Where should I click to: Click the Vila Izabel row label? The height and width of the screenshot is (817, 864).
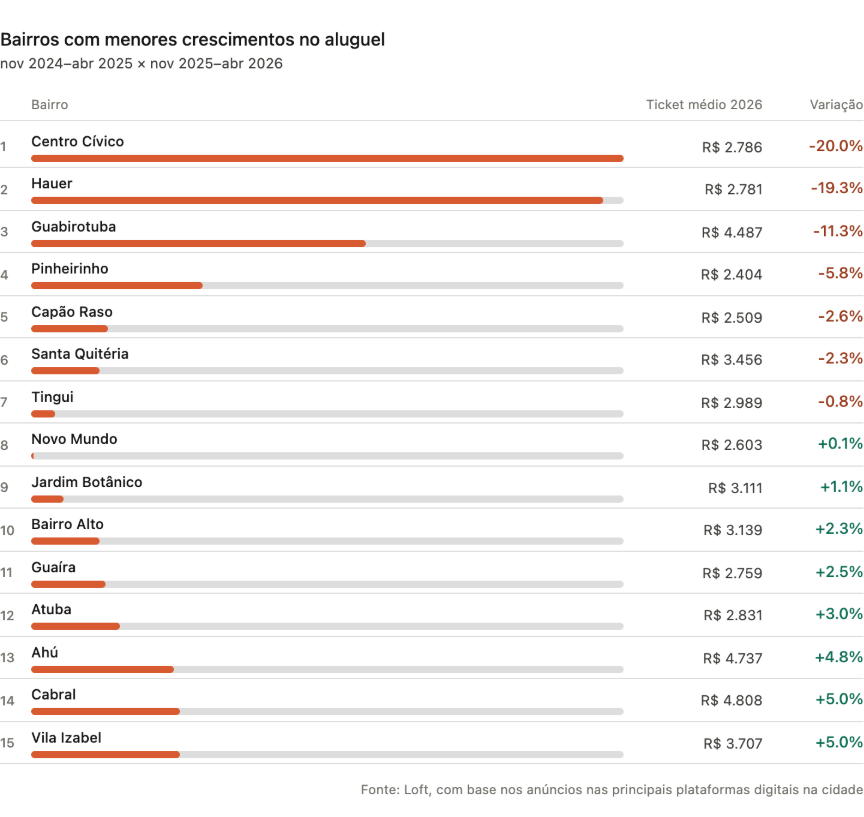coord(66,737)
